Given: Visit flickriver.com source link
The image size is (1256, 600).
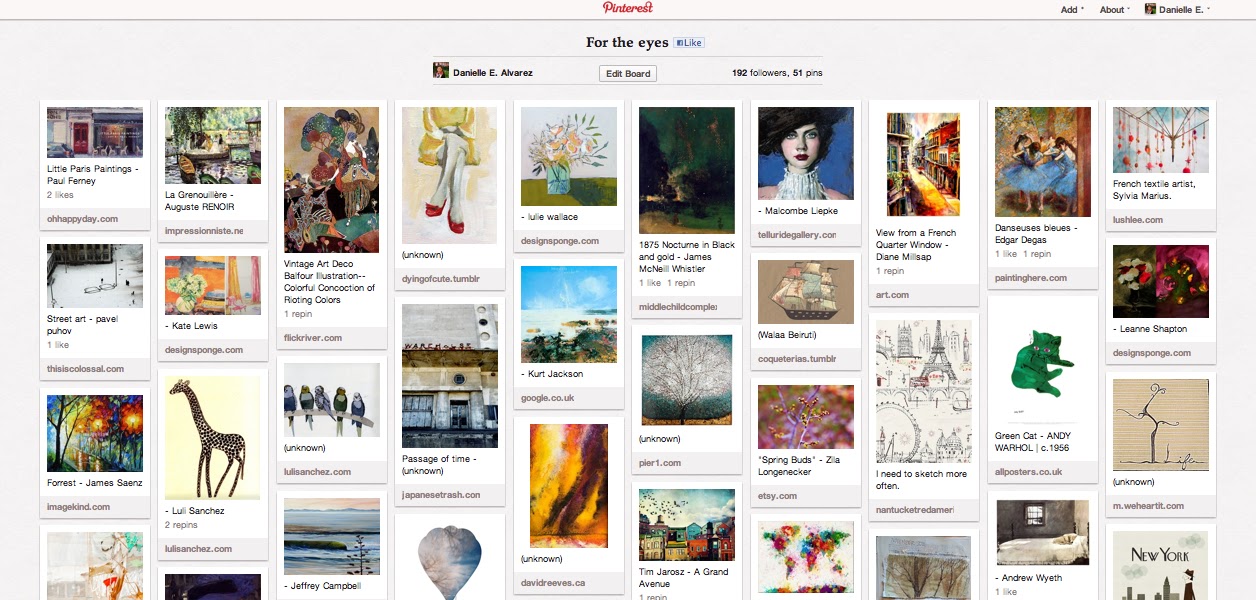Looking at the screenshot, I should [x=313, y=338].
